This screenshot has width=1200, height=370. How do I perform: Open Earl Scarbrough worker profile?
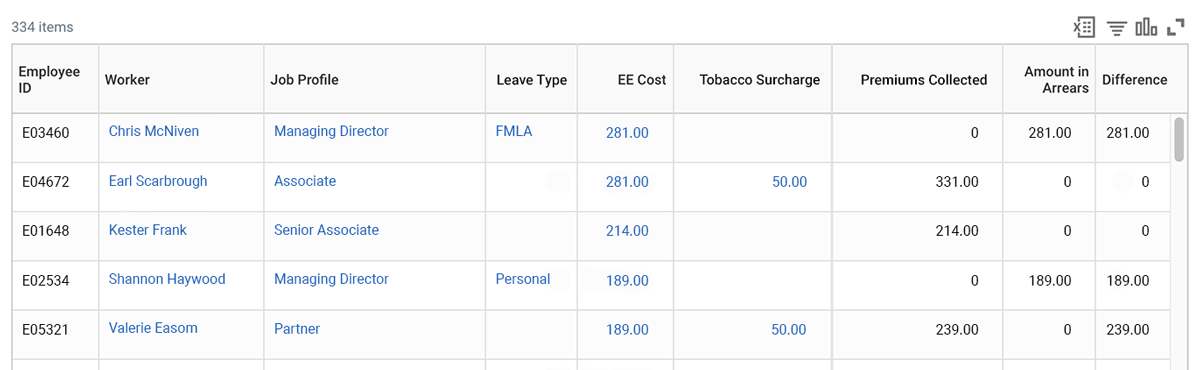click(x=158, y=181)
